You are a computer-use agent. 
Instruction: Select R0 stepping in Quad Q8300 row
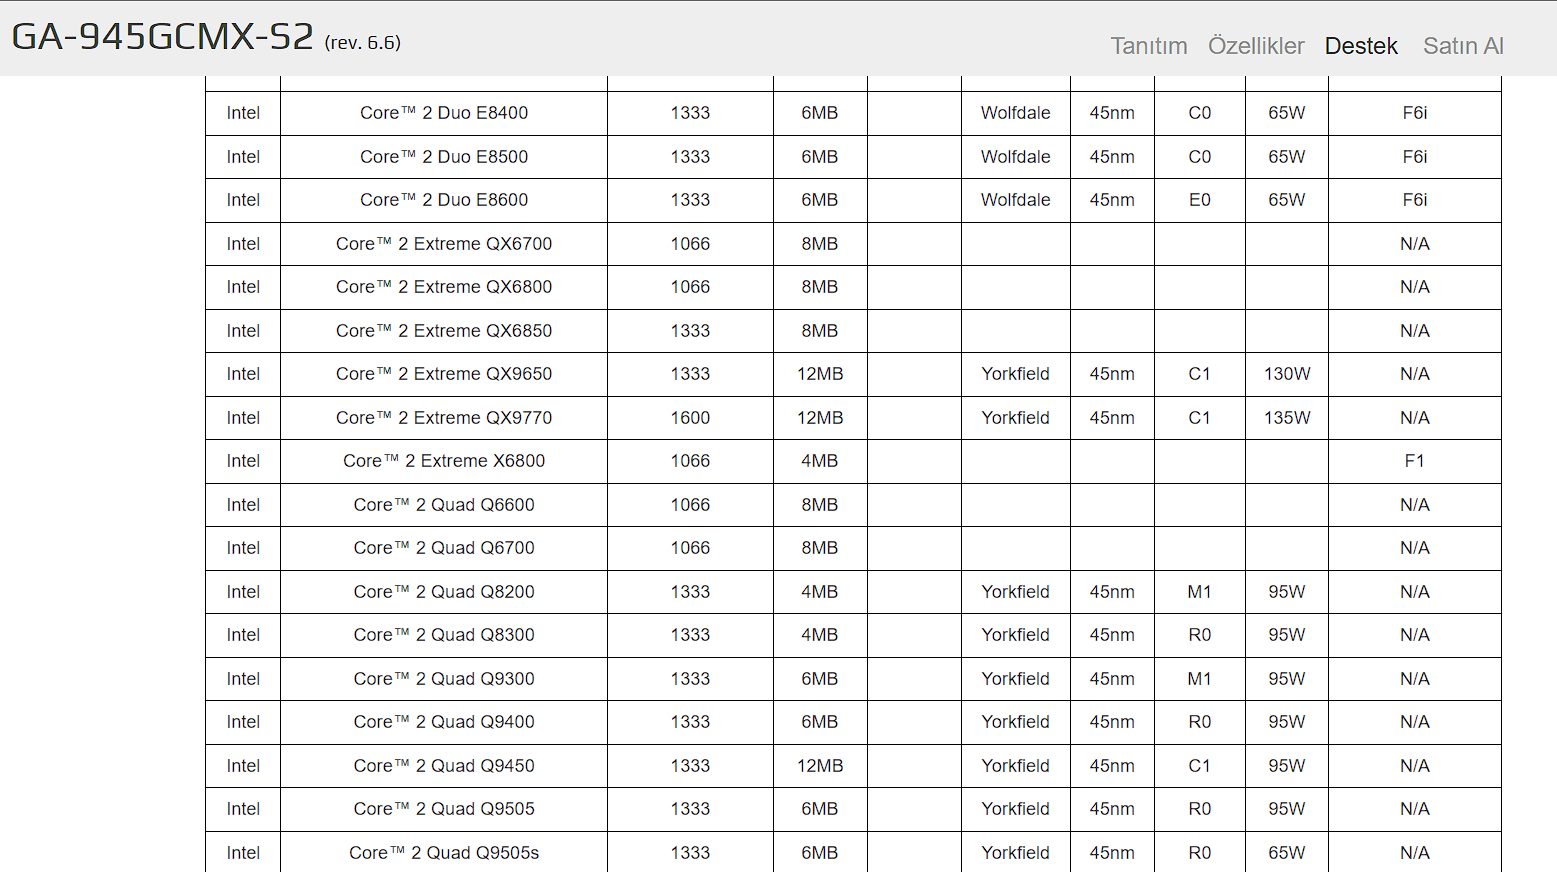(1200, 635)
